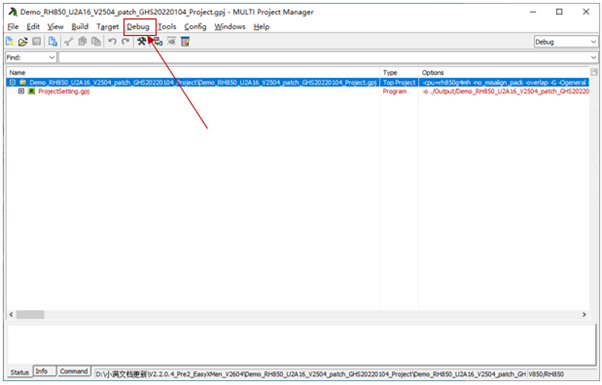
Task: Open the Find text history dropdown arrow
Action: (594, 58)
